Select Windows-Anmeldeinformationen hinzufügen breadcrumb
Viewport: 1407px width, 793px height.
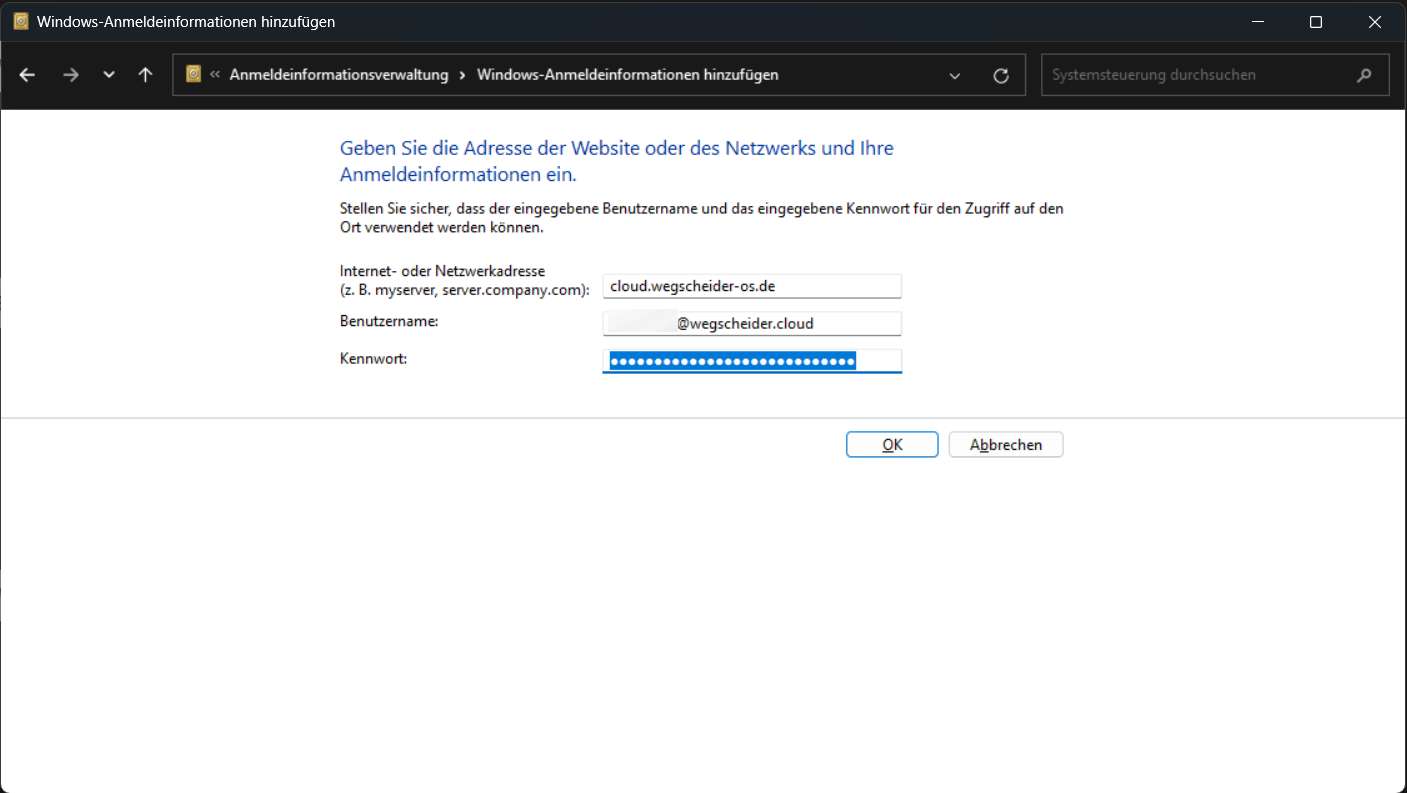point(628,75)
